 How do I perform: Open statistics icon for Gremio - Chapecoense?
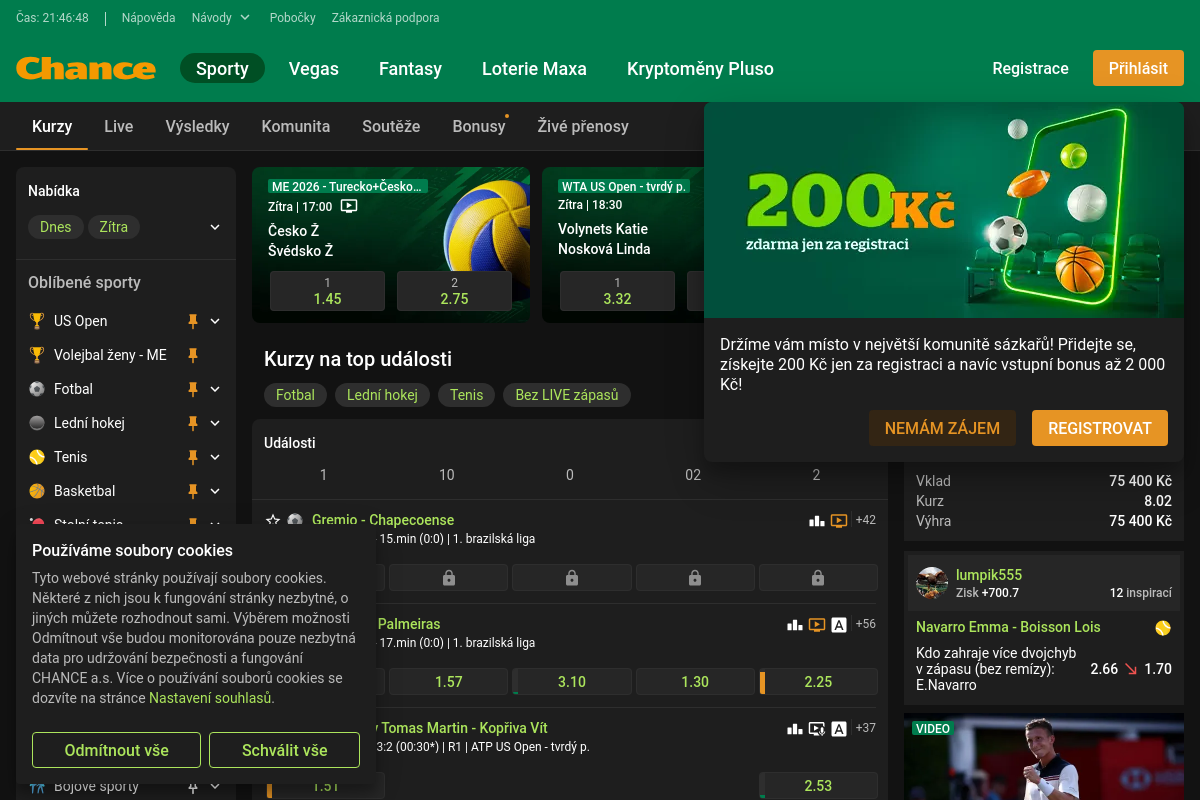(816, 520)
